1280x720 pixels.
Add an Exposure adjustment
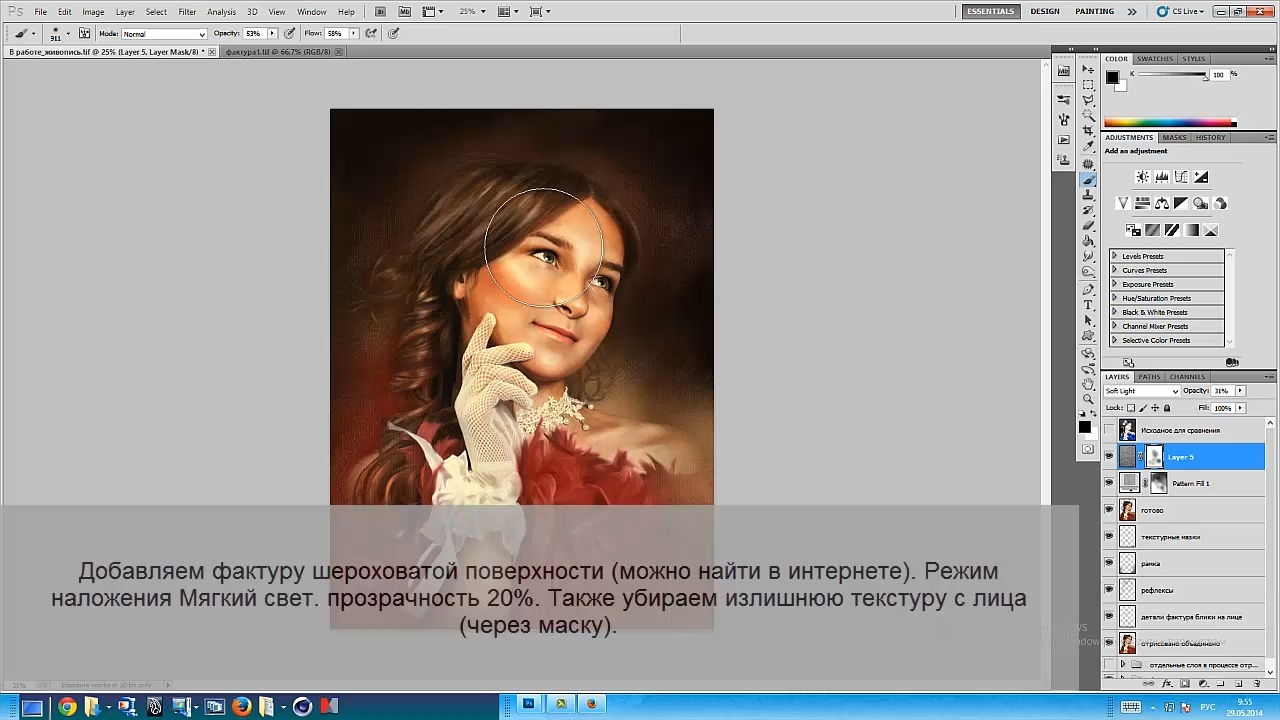(x=1201, y=177)
